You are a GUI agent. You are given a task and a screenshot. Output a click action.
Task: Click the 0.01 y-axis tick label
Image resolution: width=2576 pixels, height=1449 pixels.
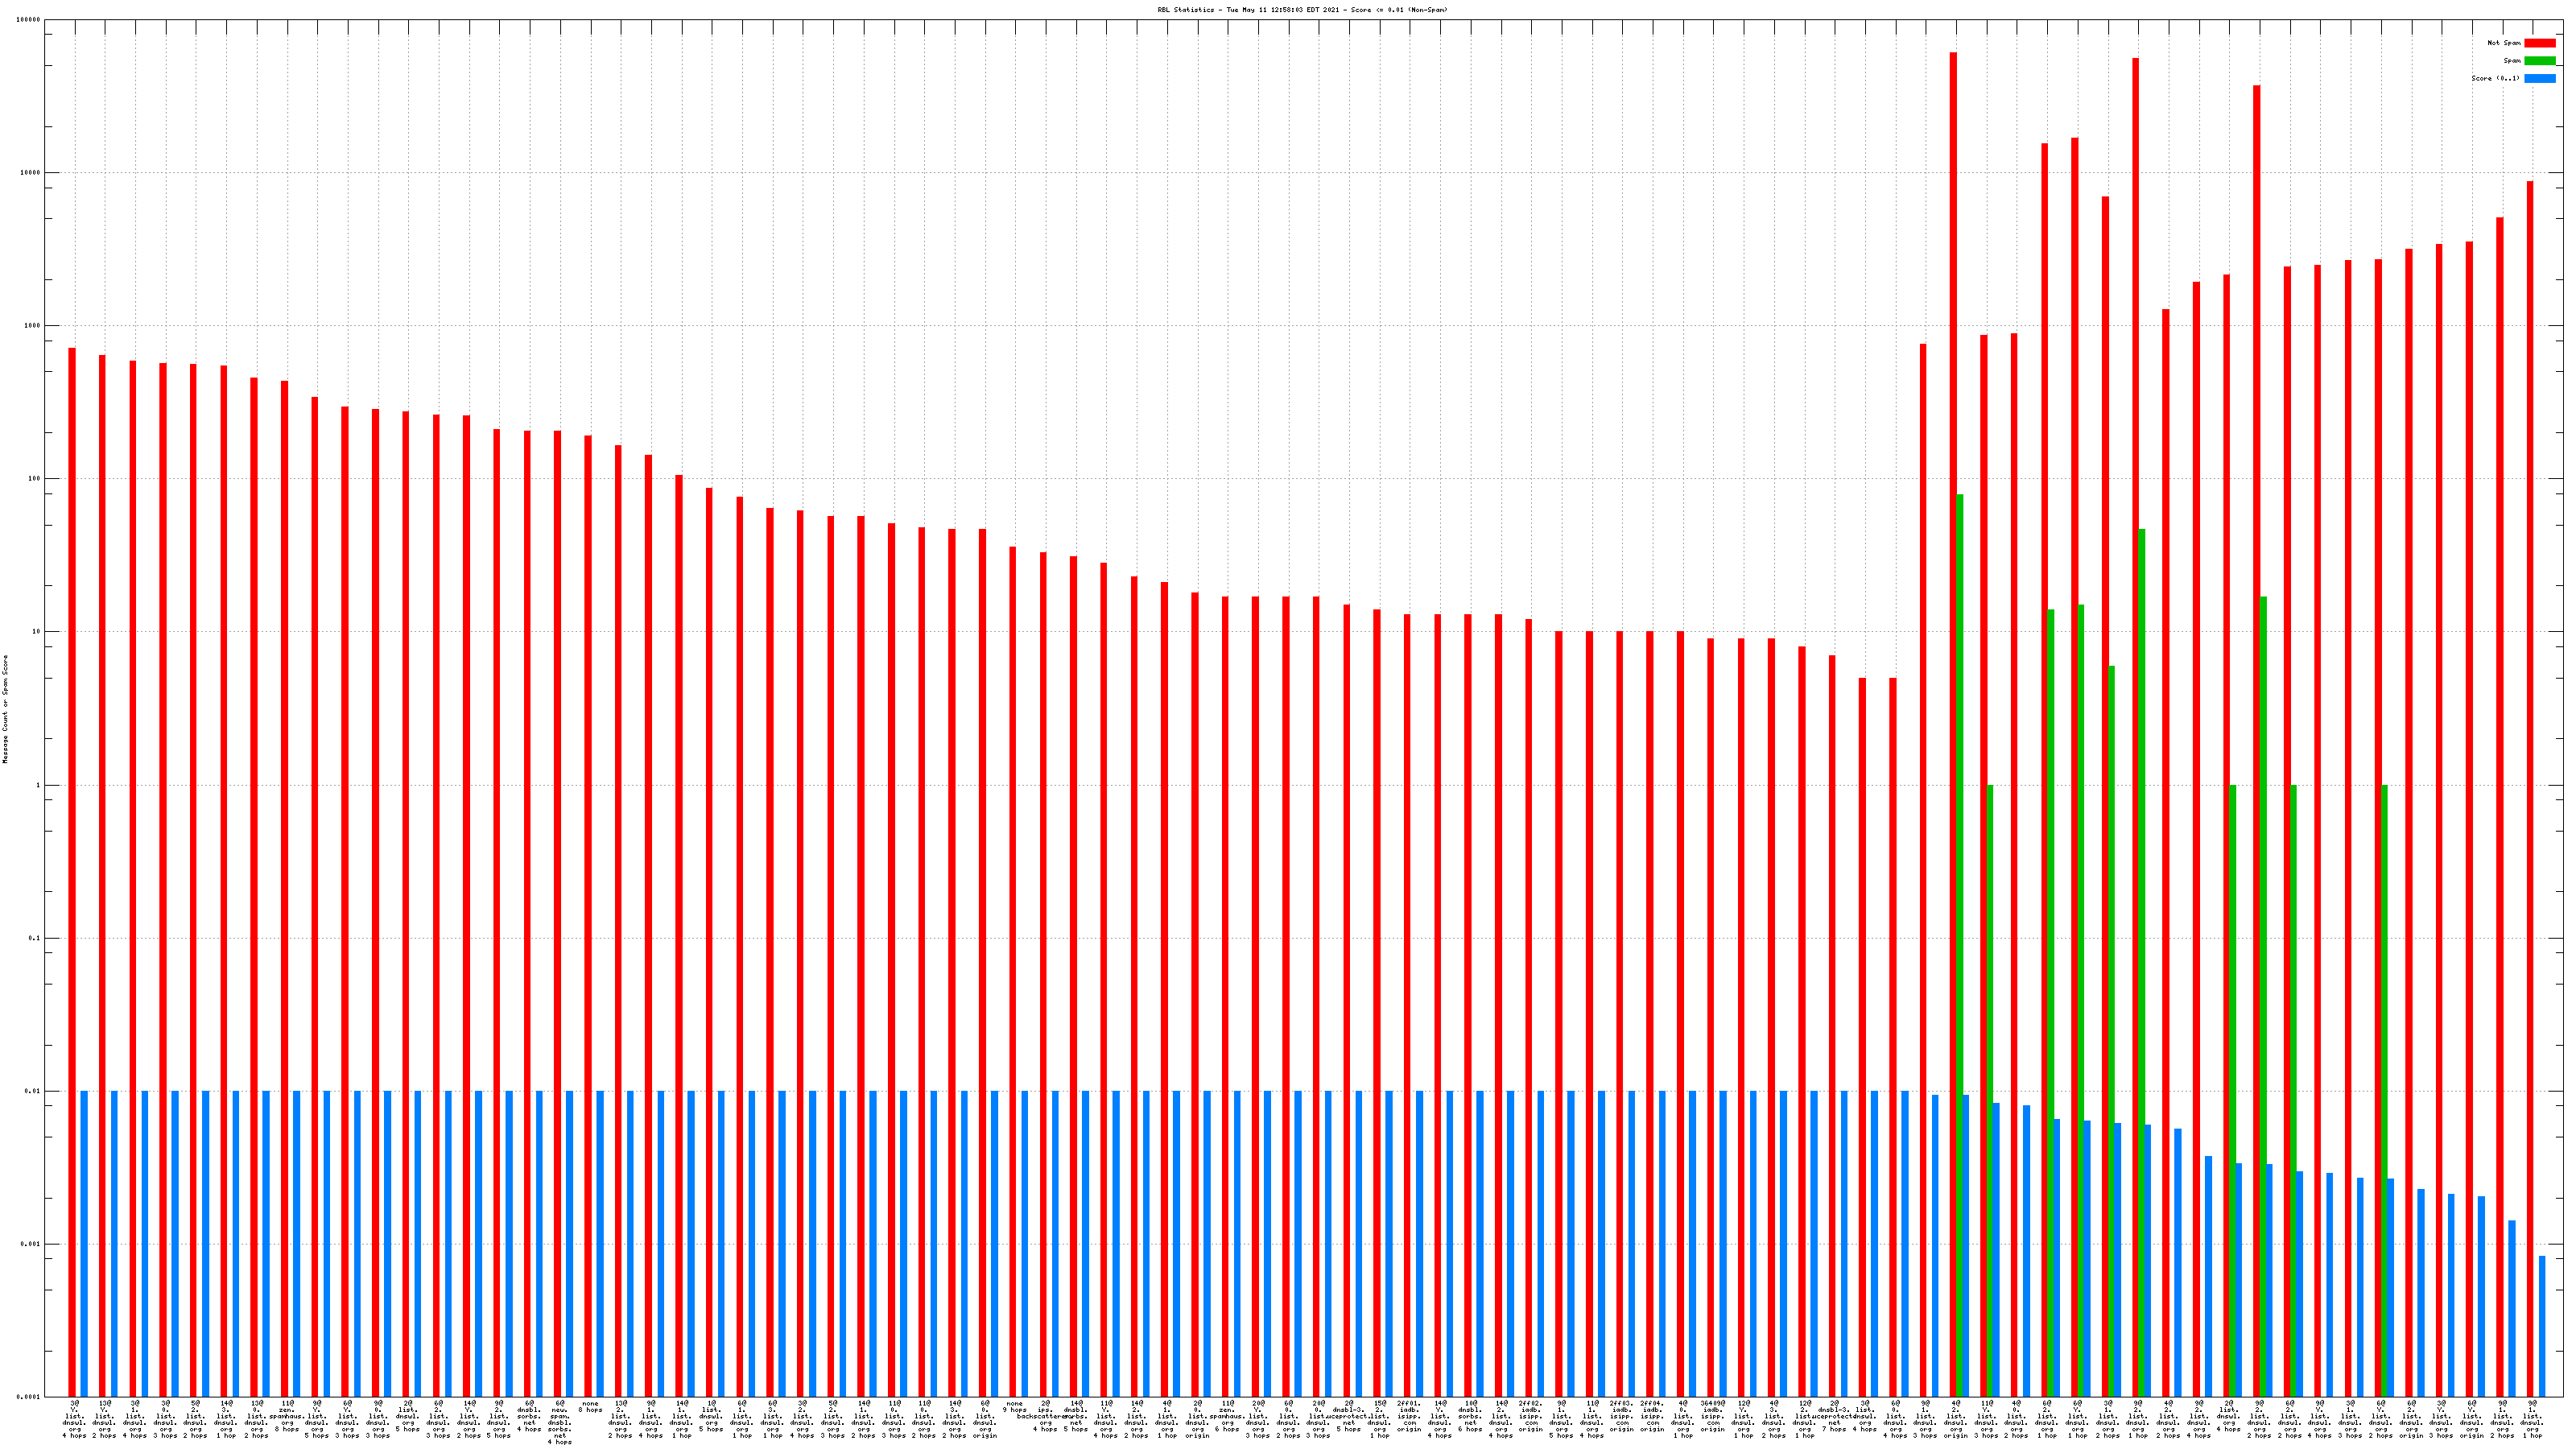point(33,1091)
